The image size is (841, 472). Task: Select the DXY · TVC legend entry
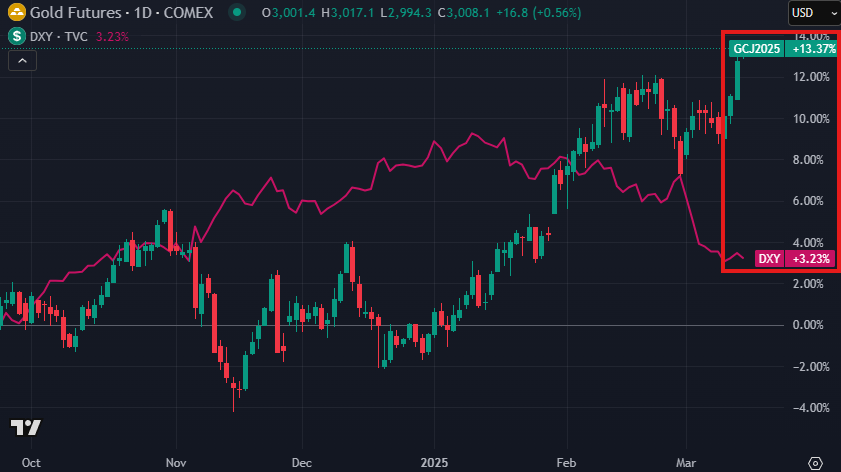coord(61,35)
